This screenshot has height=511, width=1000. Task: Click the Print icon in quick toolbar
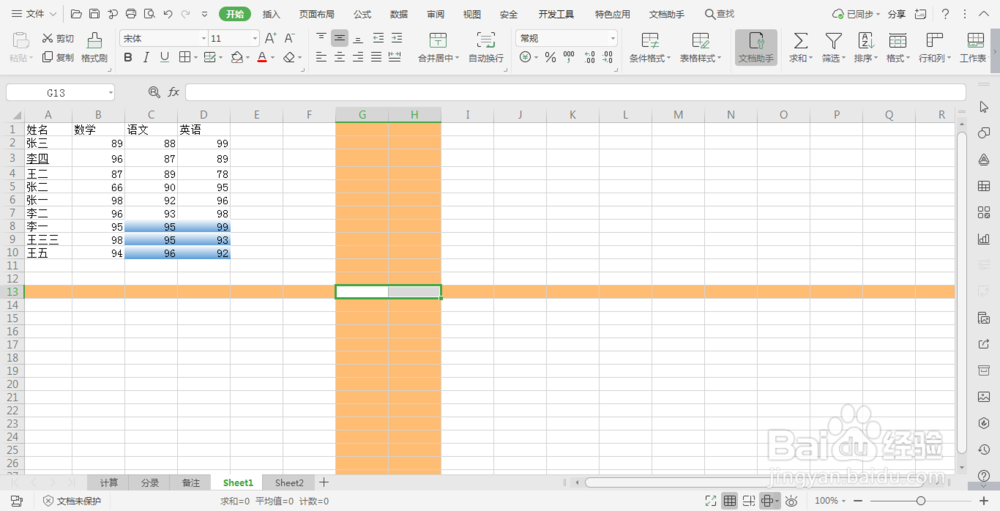[131, 13]
